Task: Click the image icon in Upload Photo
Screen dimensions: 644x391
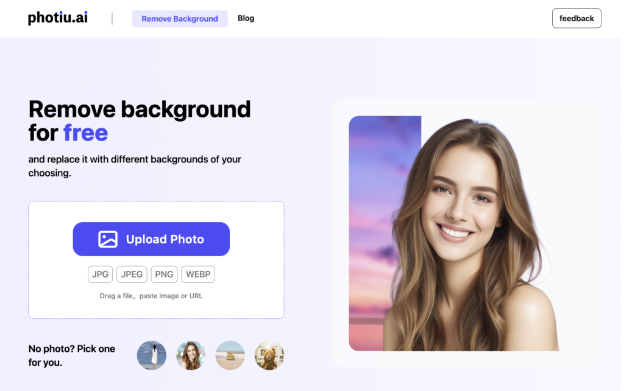Action: pyautogui.click(x=108, y=239)
